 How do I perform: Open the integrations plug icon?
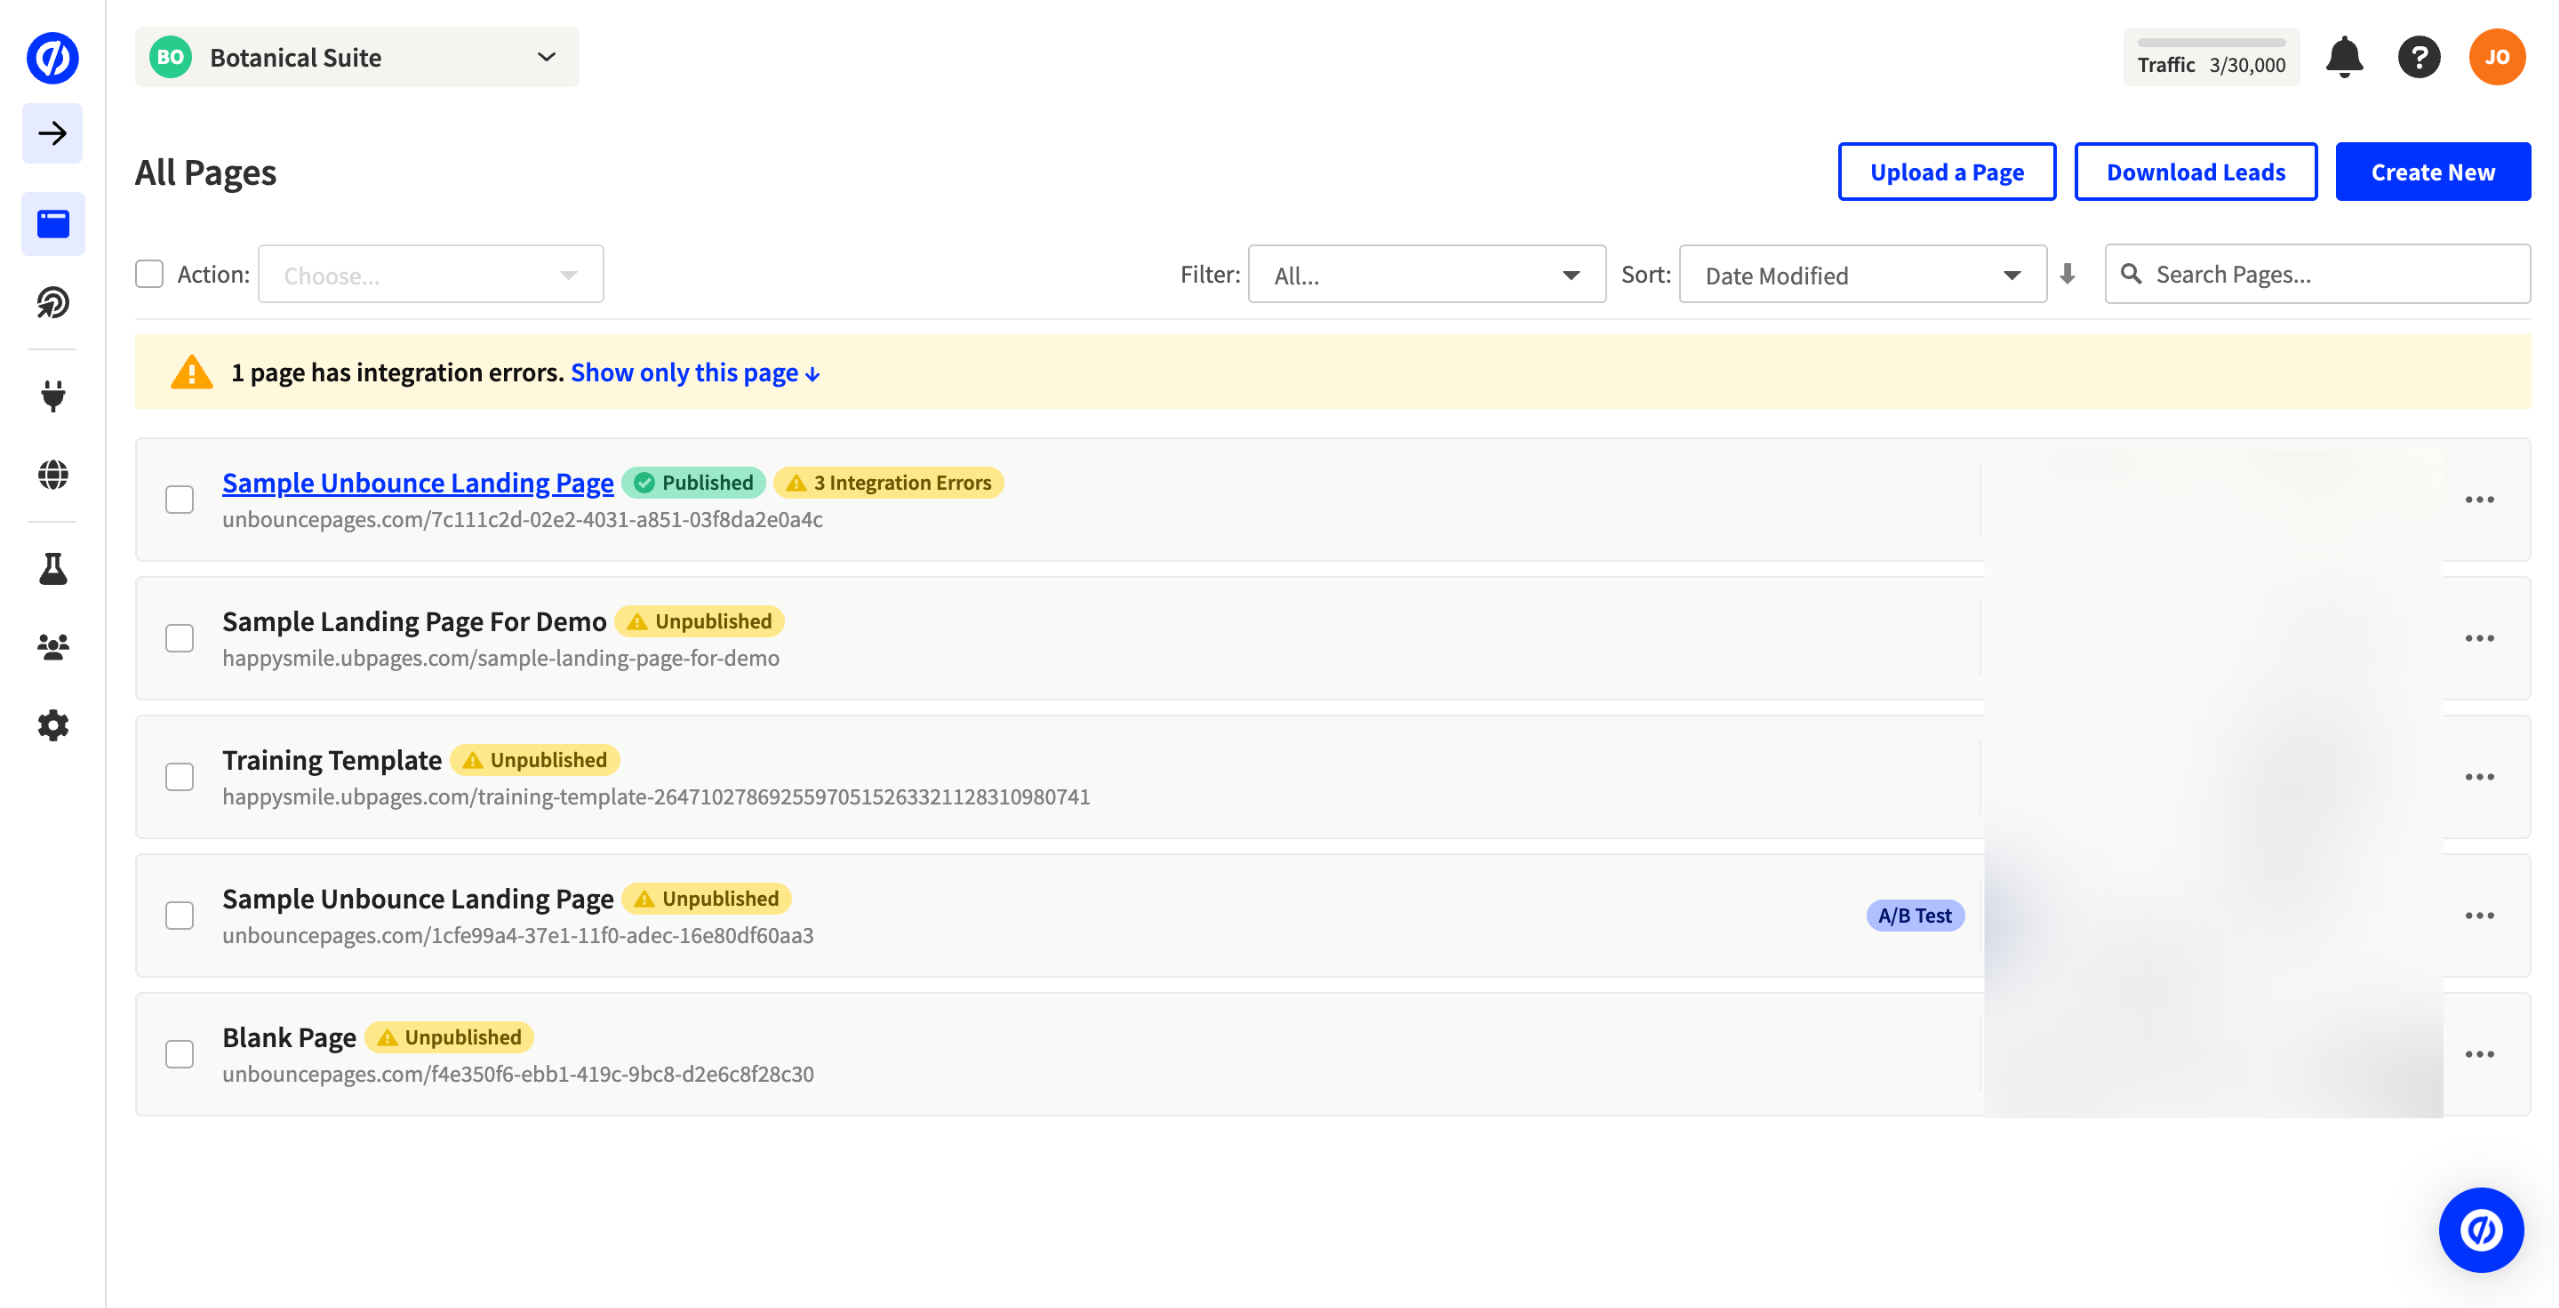tap(52, 396)
